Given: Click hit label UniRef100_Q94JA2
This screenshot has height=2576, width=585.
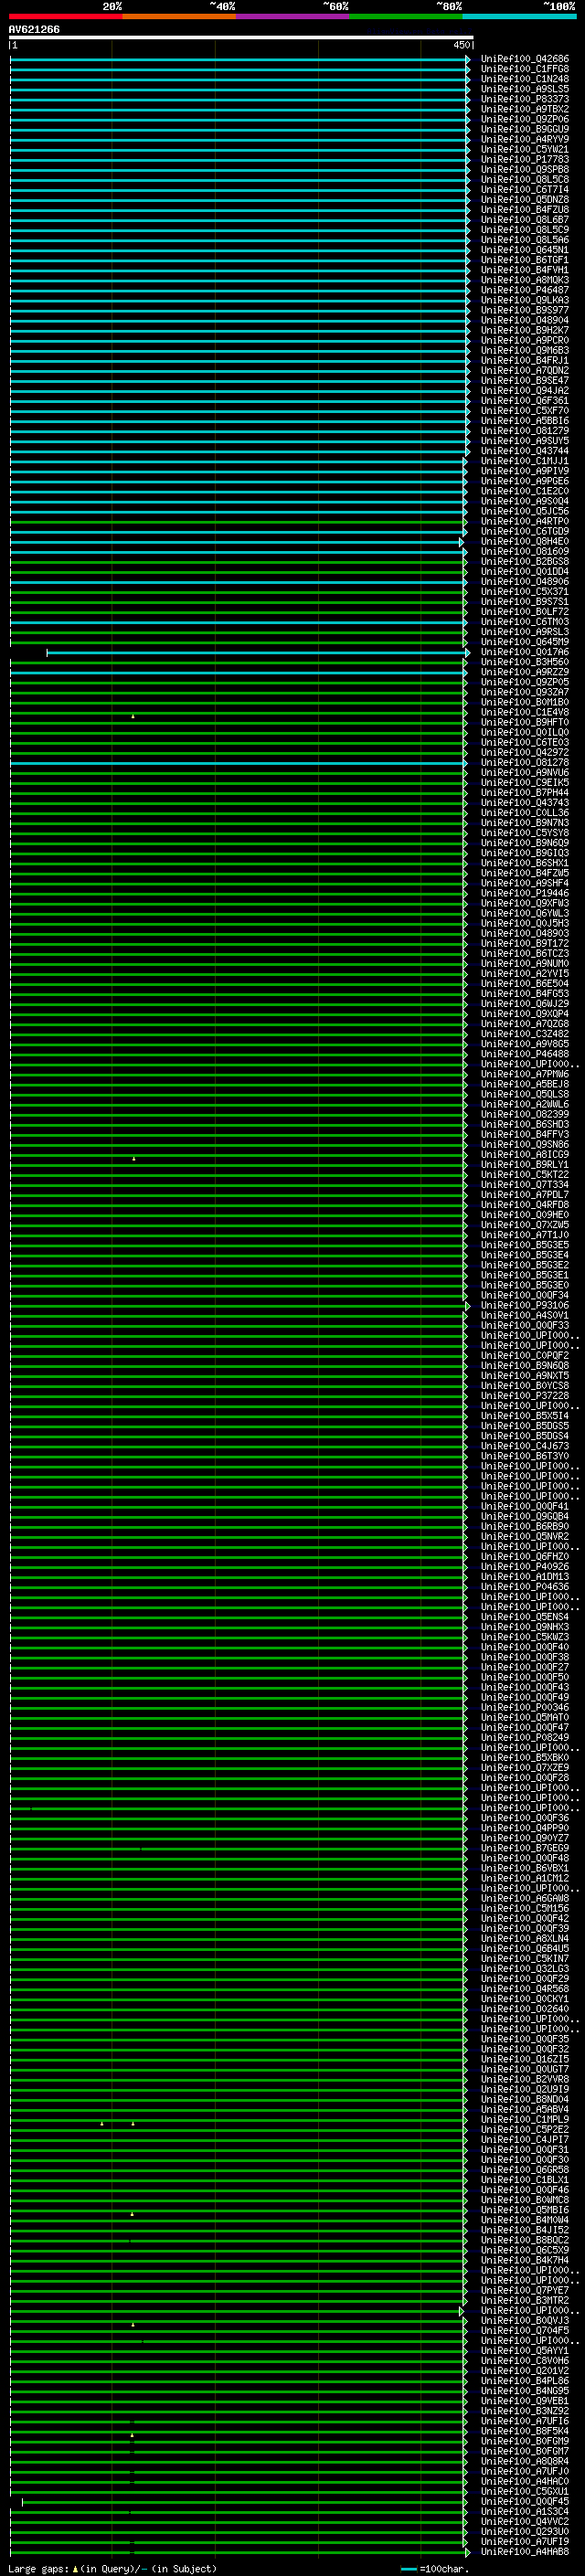Looking at the screenshot, I should 524,391.
